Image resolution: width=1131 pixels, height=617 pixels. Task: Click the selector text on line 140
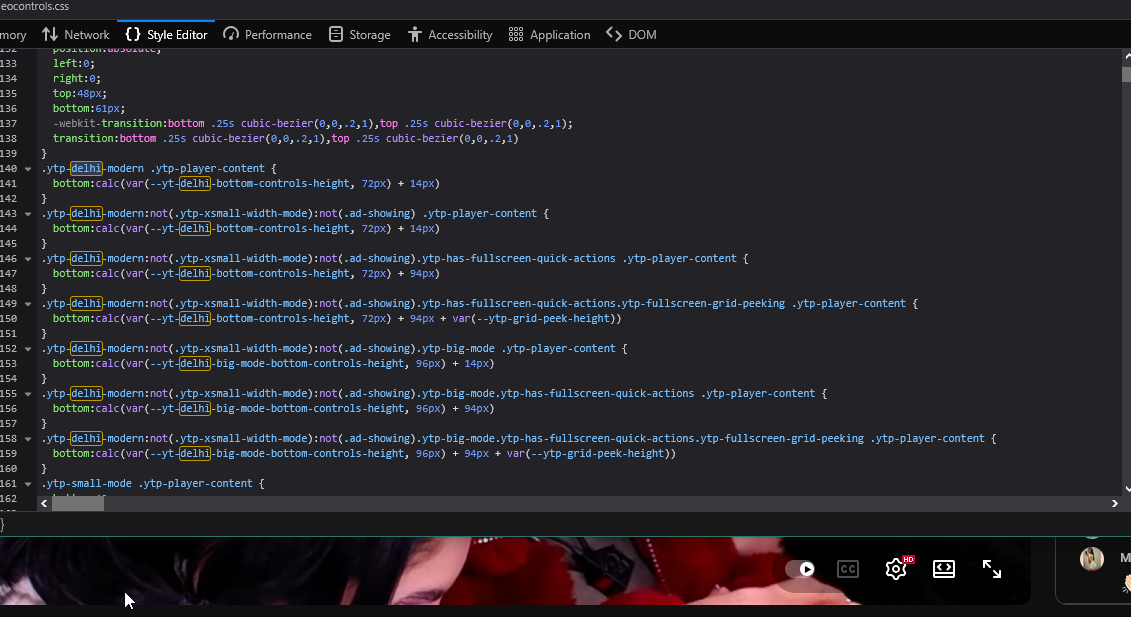tap(159, 169)
